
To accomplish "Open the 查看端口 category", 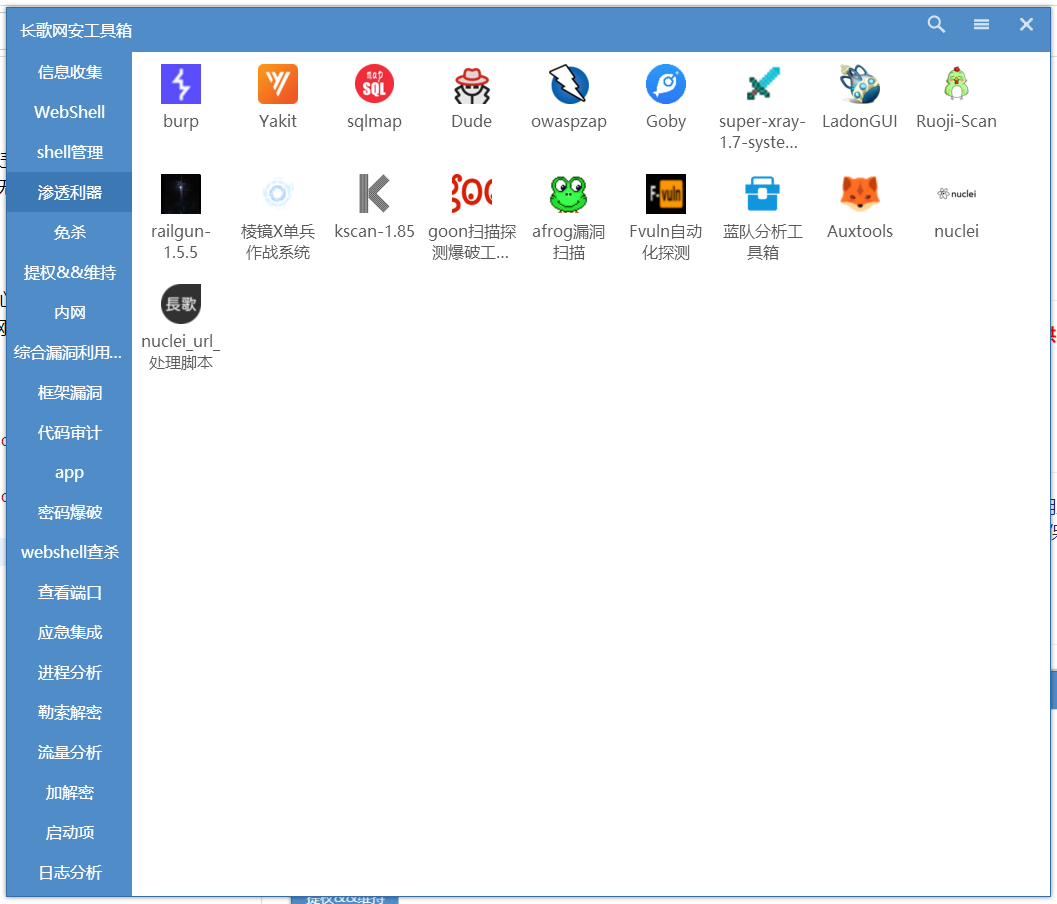I will tap(69, 593).
